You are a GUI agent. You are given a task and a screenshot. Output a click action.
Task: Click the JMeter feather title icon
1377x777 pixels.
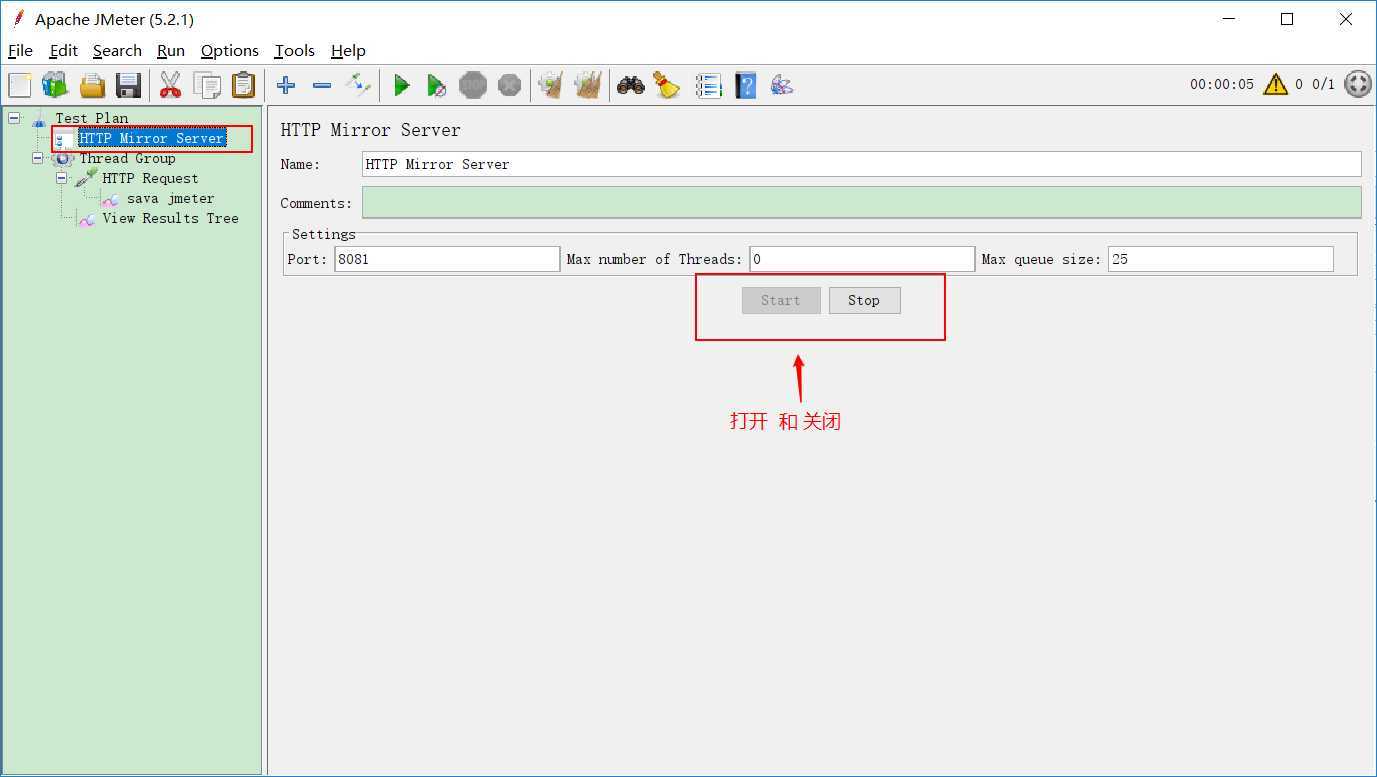tap(17, 19)
